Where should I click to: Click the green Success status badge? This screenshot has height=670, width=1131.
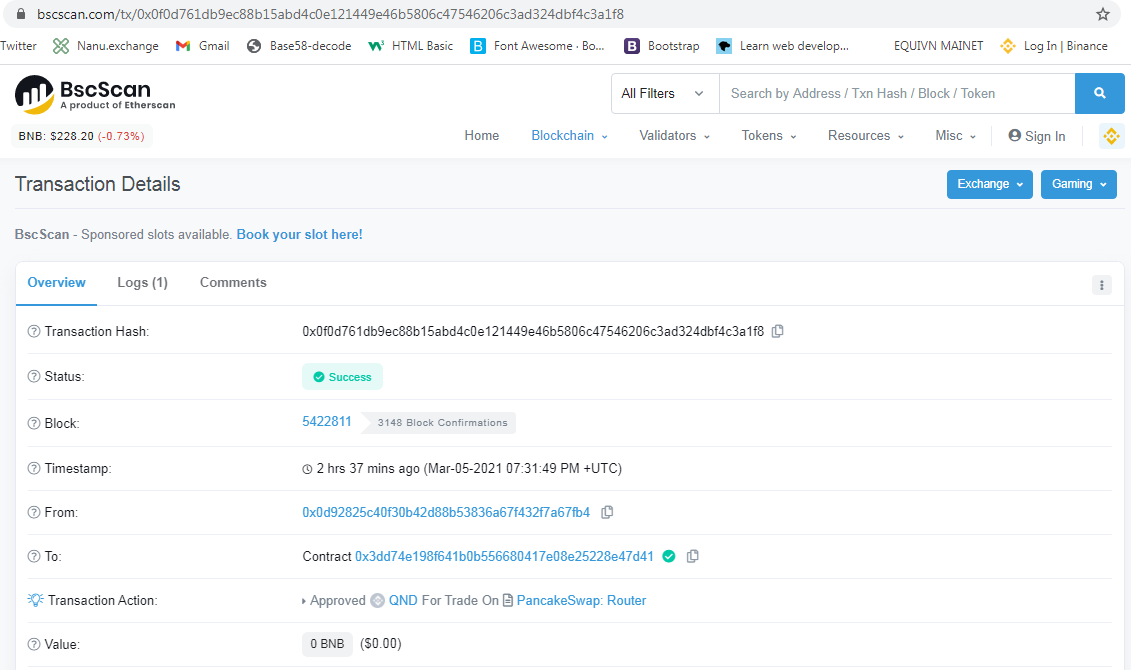[x=343, y=376]
